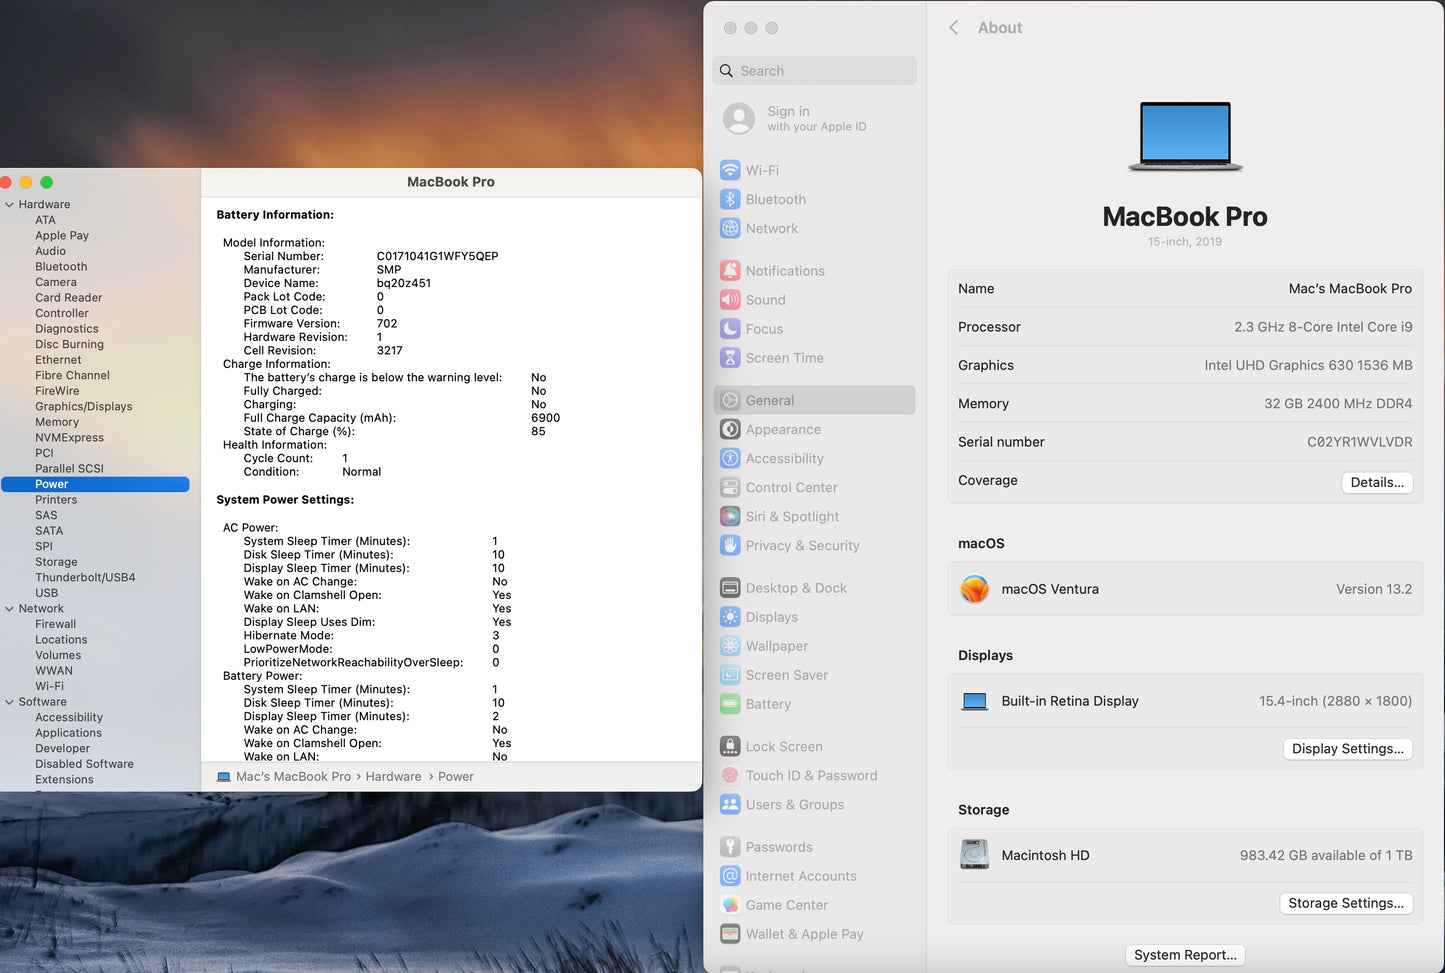The width and height of the screenshot is (1445, 973).
Task: Open Focus settings
Action: pyautogui.click(x=763, y=328)
